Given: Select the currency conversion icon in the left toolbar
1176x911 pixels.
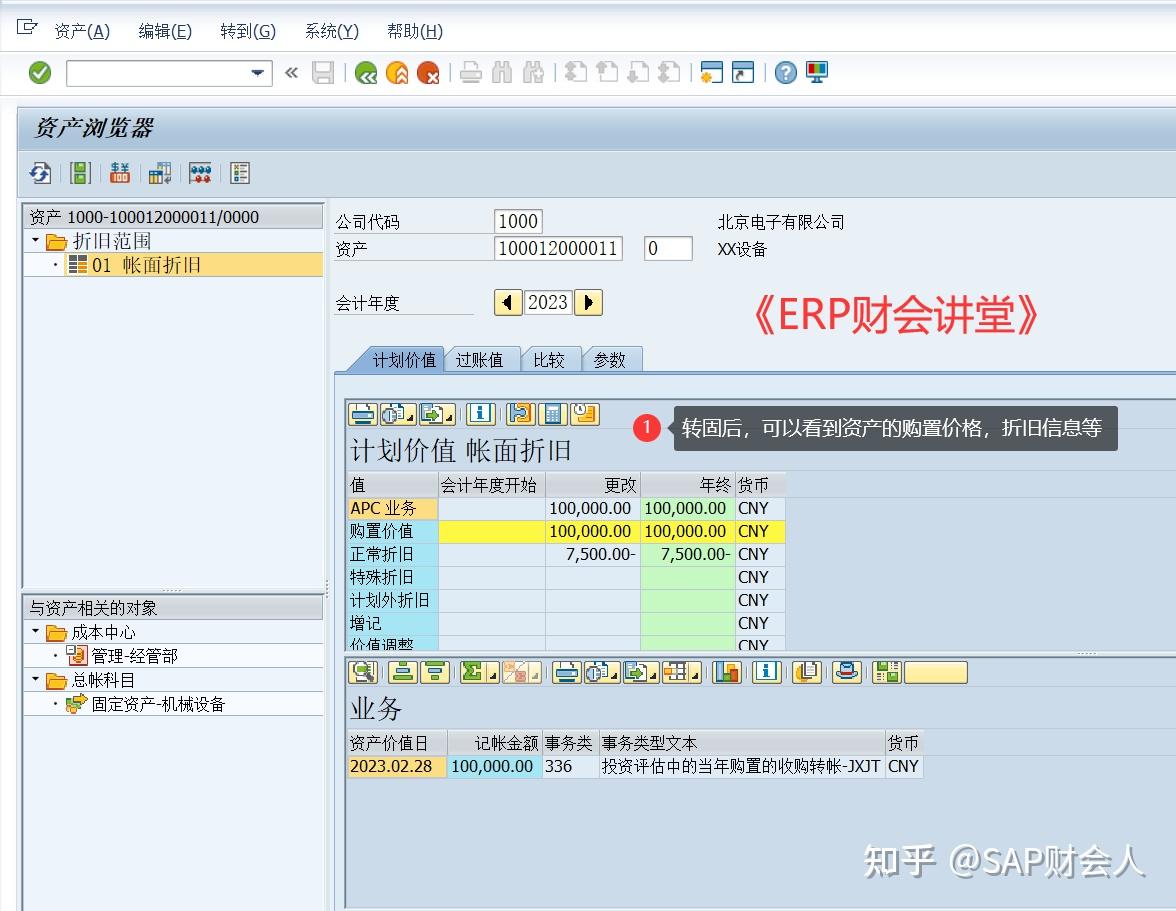Looking at the screenshot, I should tap(119, 172).
